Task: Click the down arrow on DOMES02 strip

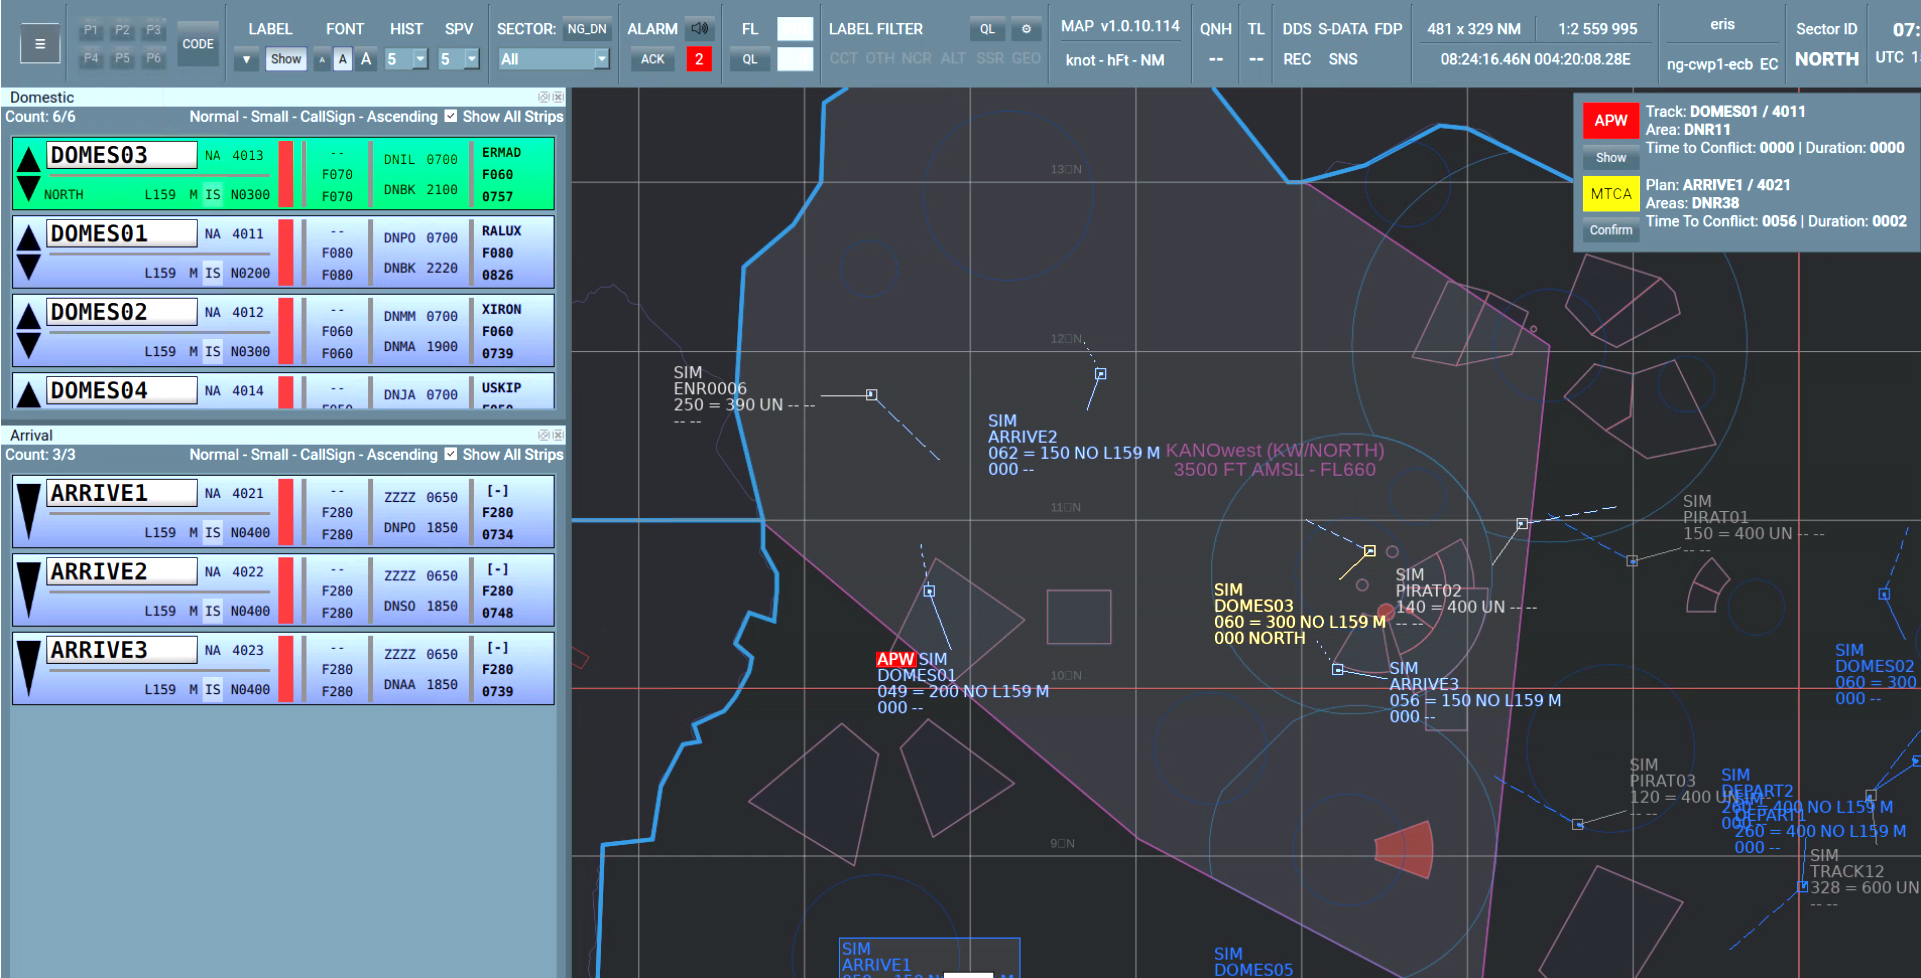Action: point(29,345)
